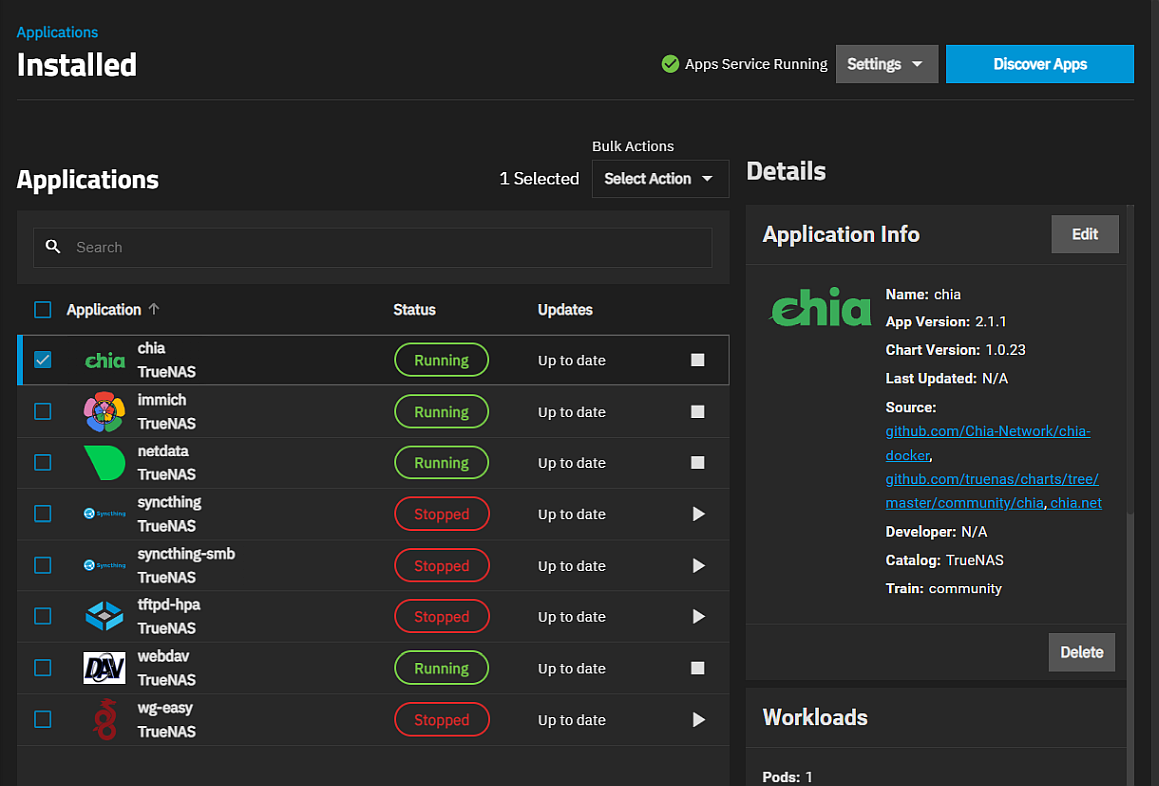Click the tftpd-hpa Up to date text
Viewport: 1159px width, 786px height.
571,617
